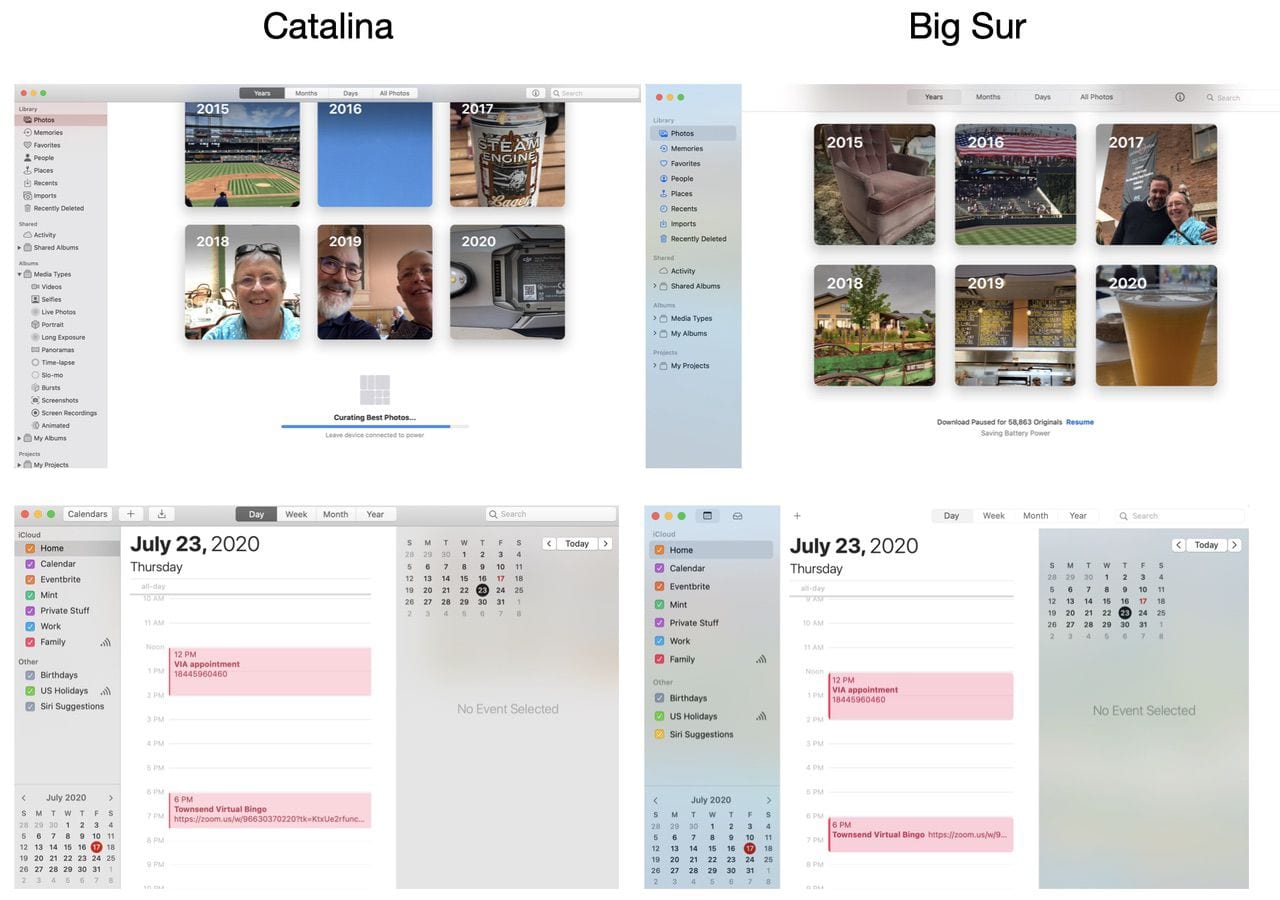
Task: Collapse Media Types in Catalina Photos sidebar
Action: click(x=19, y=274)
